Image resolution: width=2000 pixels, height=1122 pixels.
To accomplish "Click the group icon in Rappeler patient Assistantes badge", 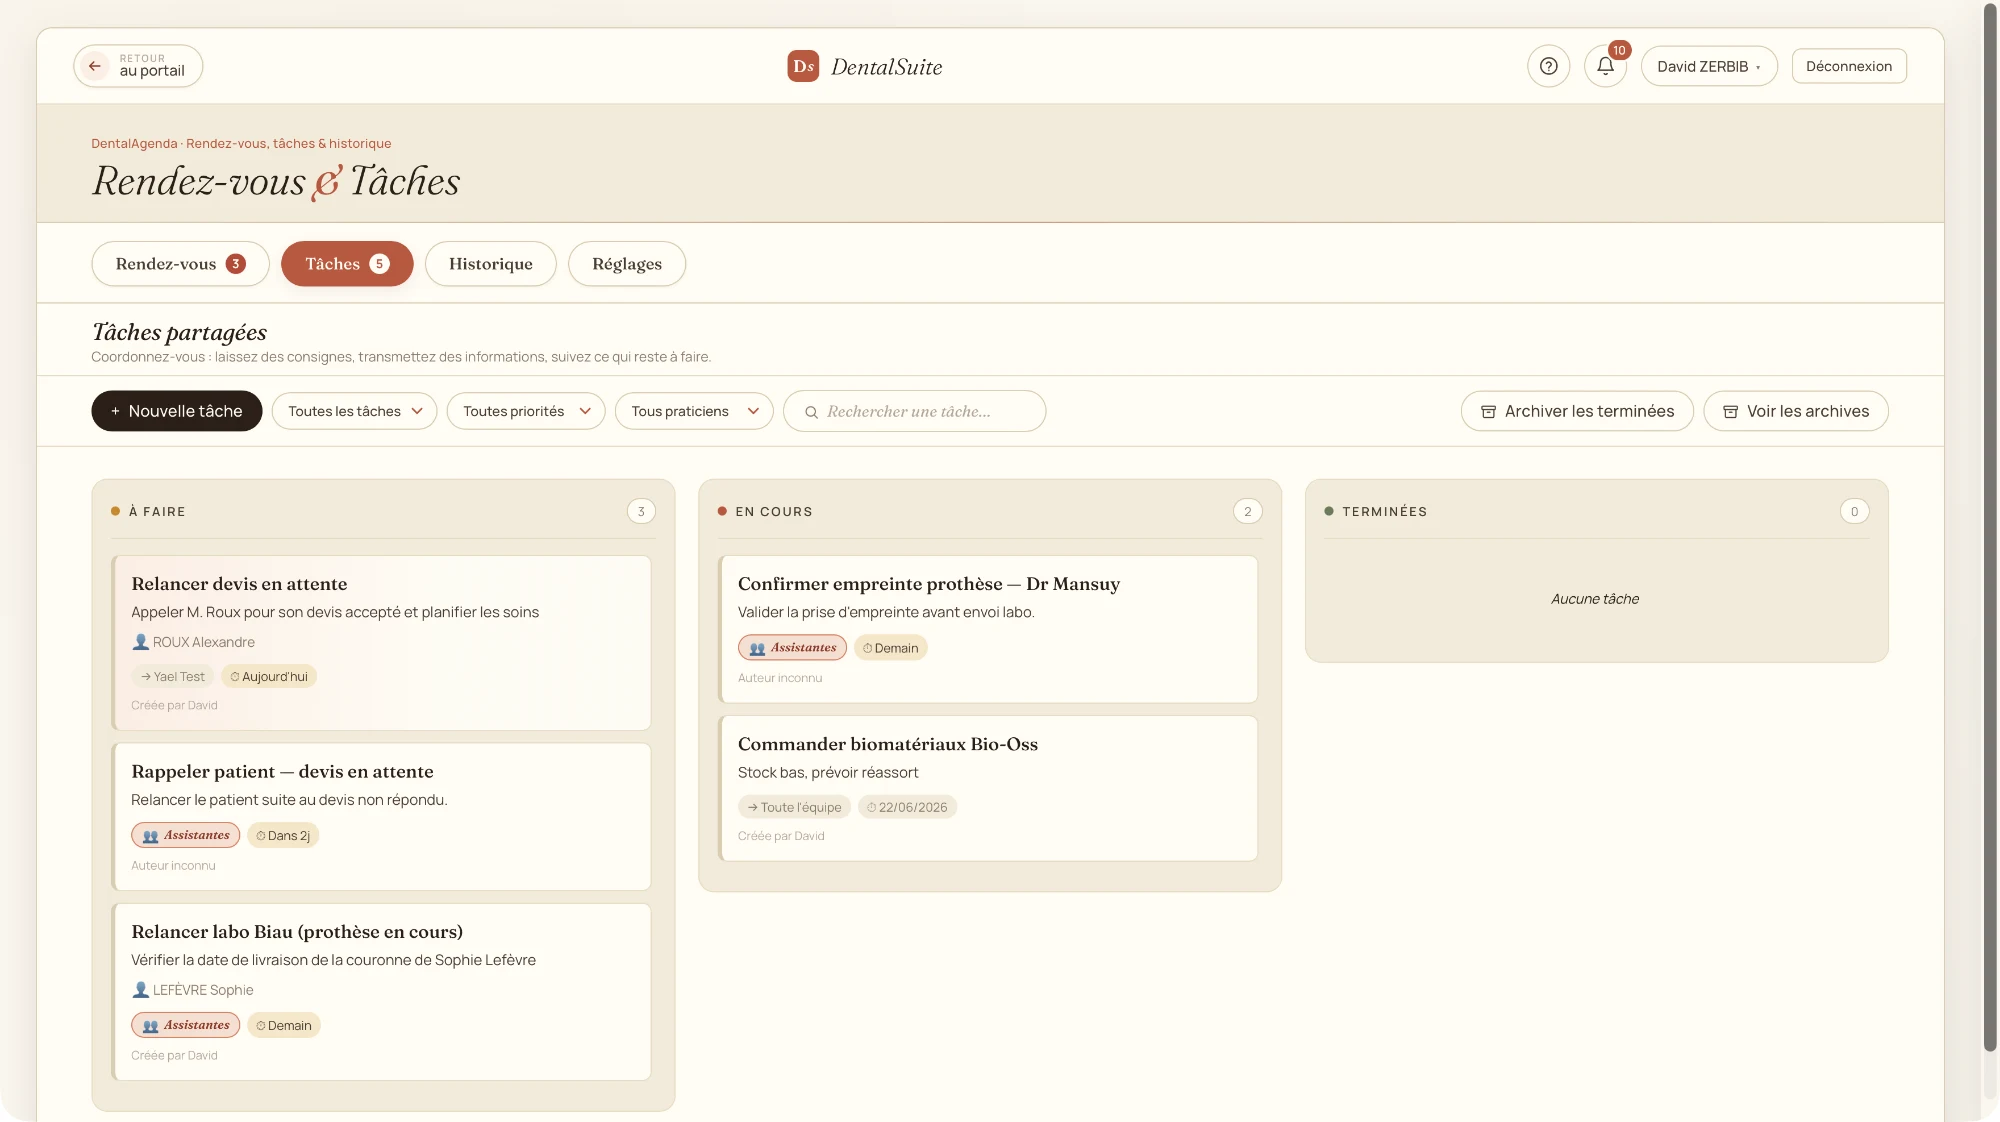I will tap(150, 836).
